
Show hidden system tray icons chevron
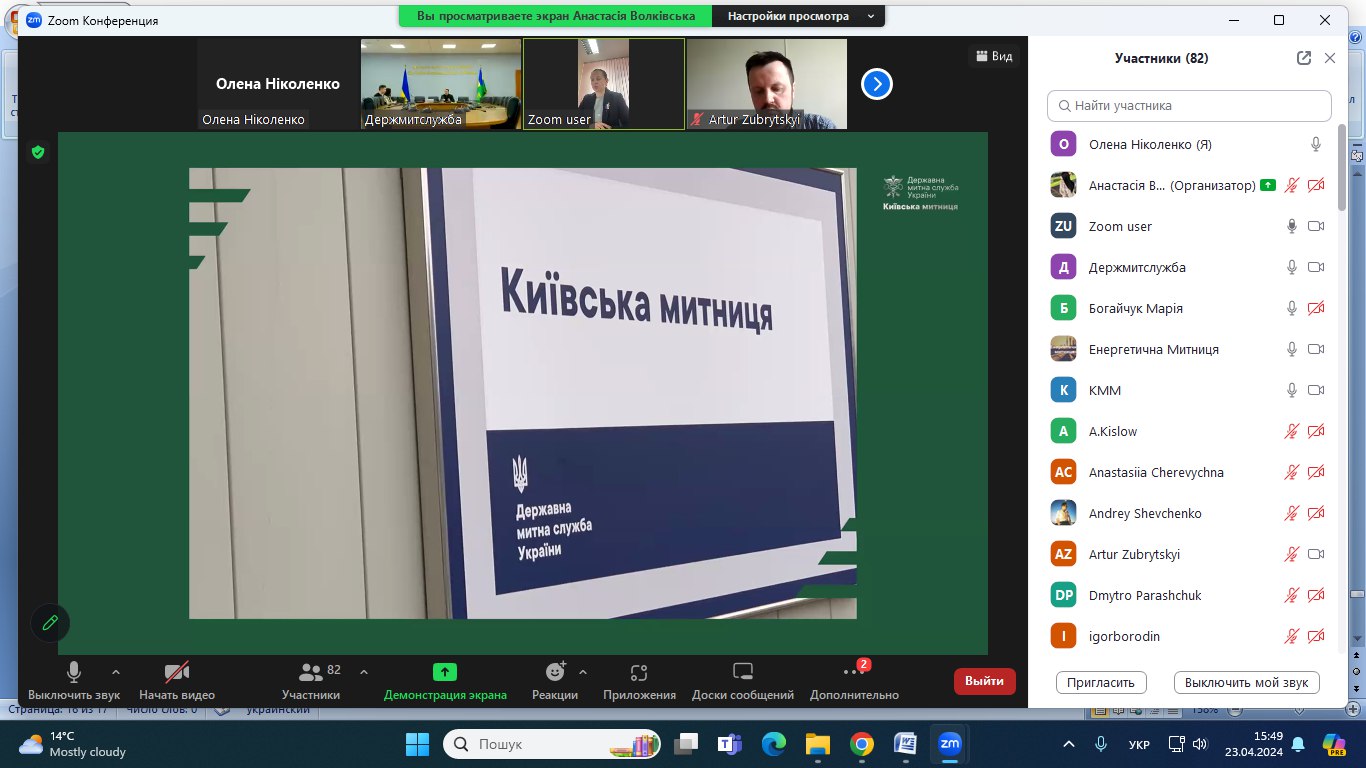(x=1069, y=744)
